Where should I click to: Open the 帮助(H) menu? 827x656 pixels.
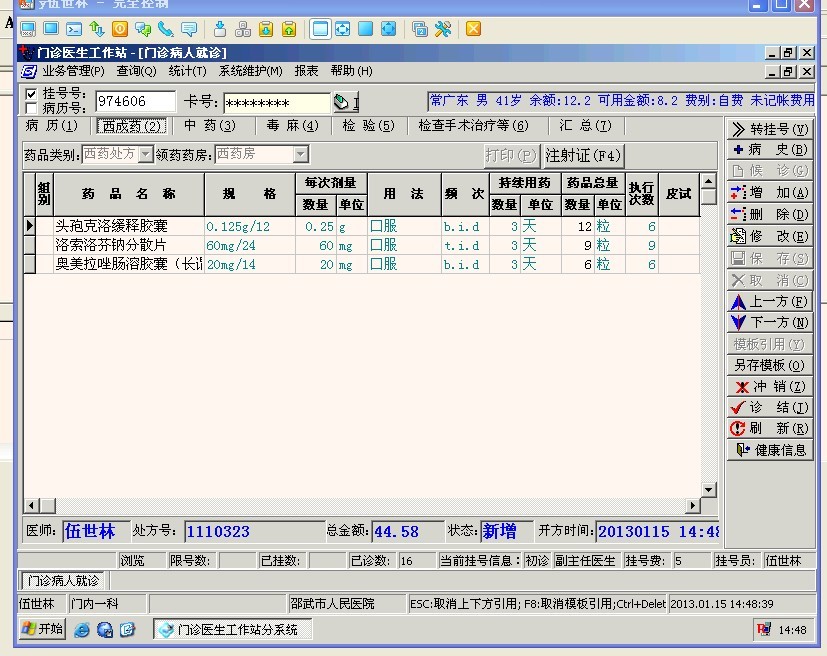pyautogui.click(x=351, y=71)
